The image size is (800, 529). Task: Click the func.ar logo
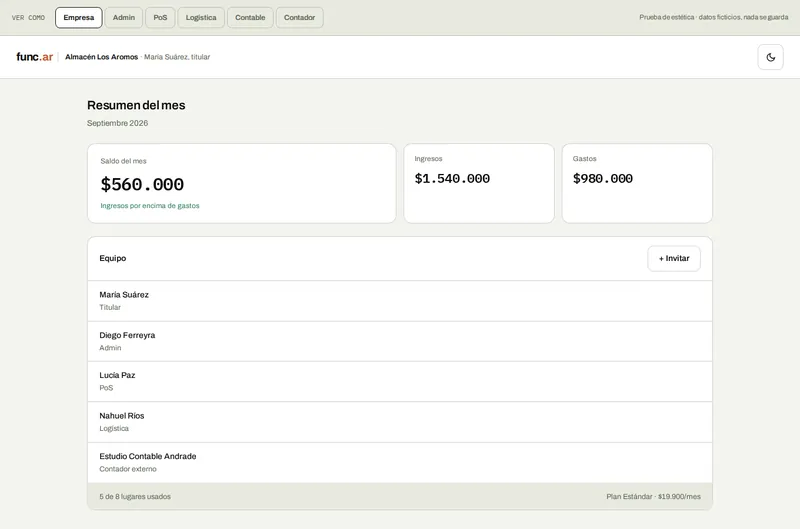(x=35, y=57)
